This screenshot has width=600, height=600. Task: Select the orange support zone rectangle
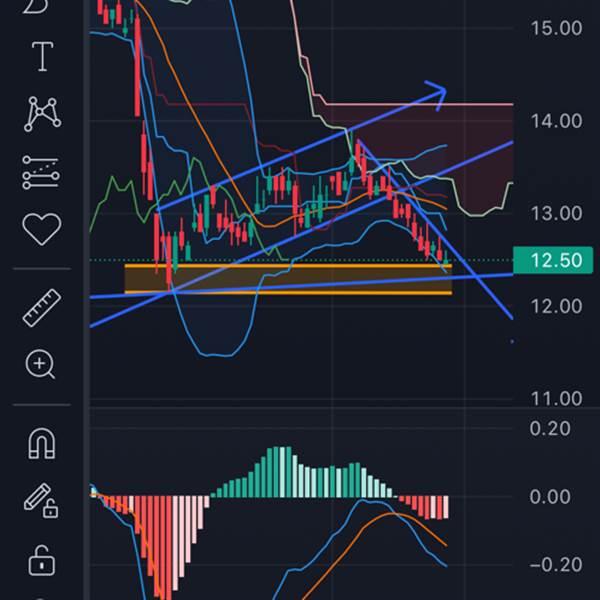click(x=288, y=279)
